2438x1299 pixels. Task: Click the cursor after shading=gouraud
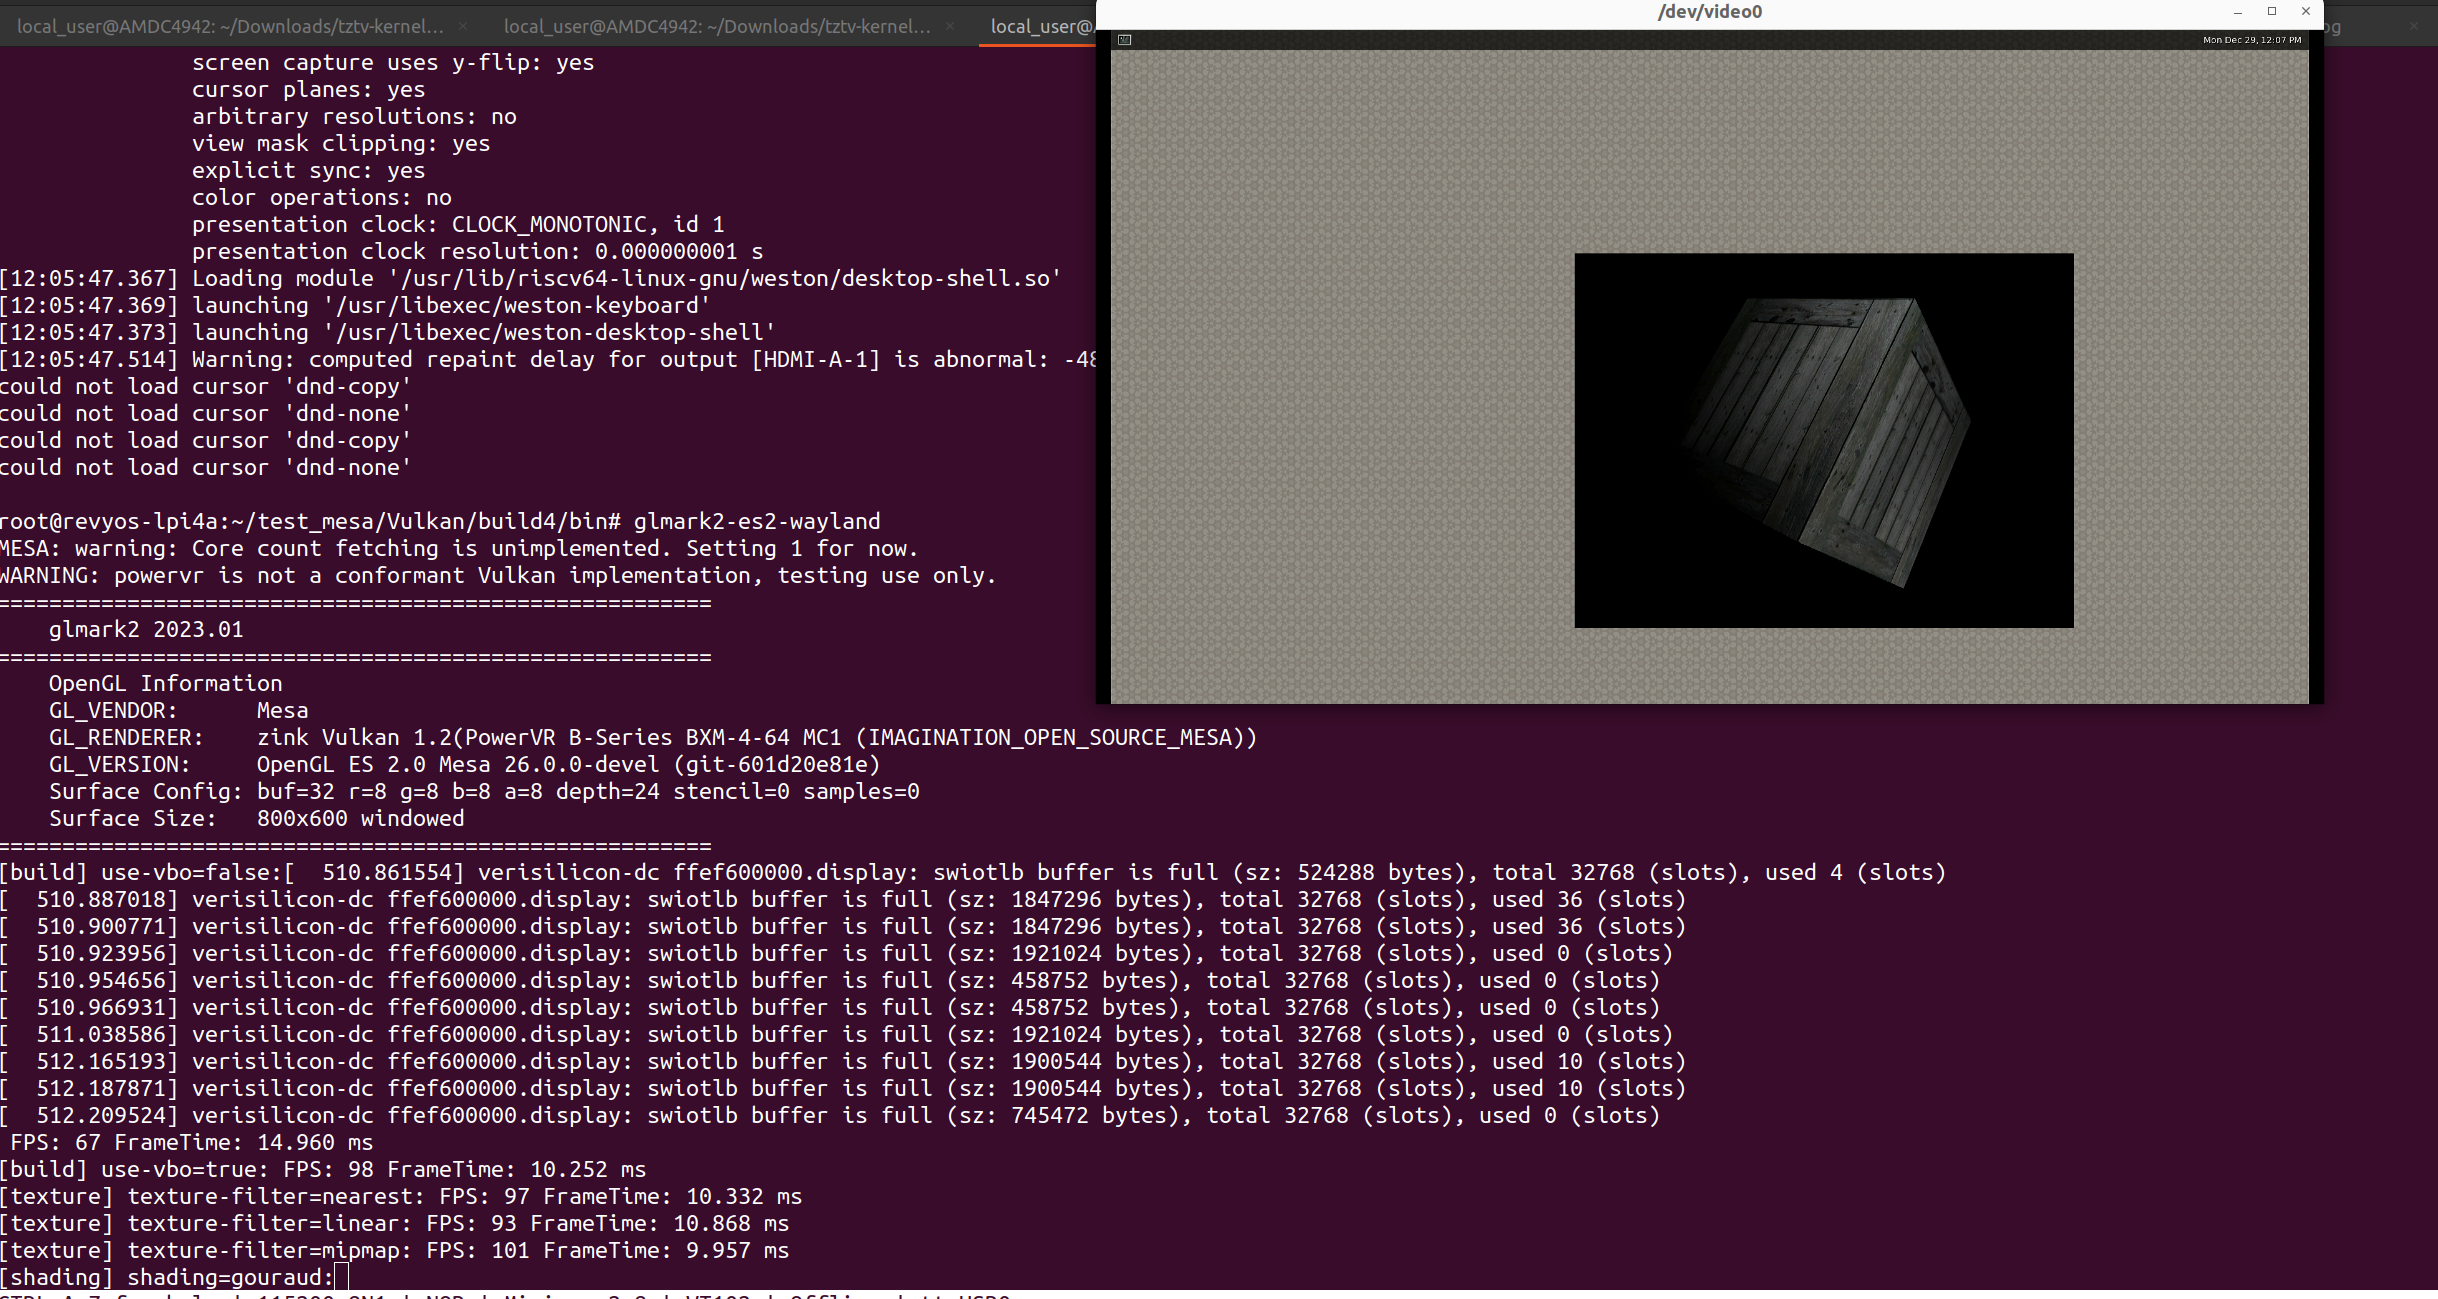[341, 1277]
